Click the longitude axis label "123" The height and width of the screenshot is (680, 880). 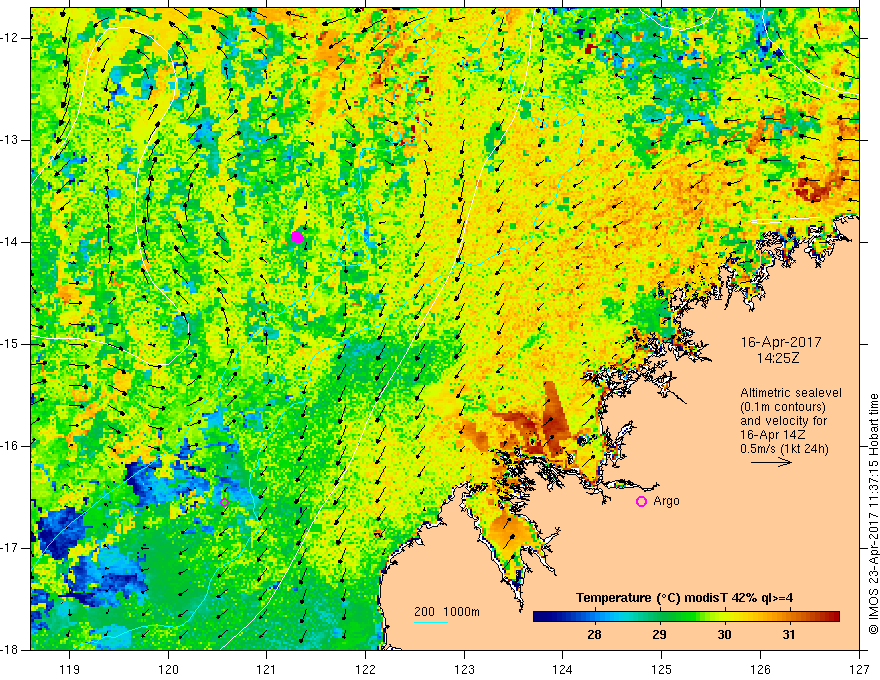click(464, 669)
